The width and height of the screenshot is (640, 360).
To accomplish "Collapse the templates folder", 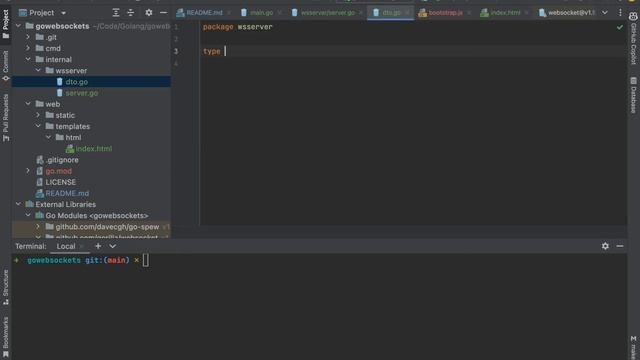I will click(x=38, y=126).
